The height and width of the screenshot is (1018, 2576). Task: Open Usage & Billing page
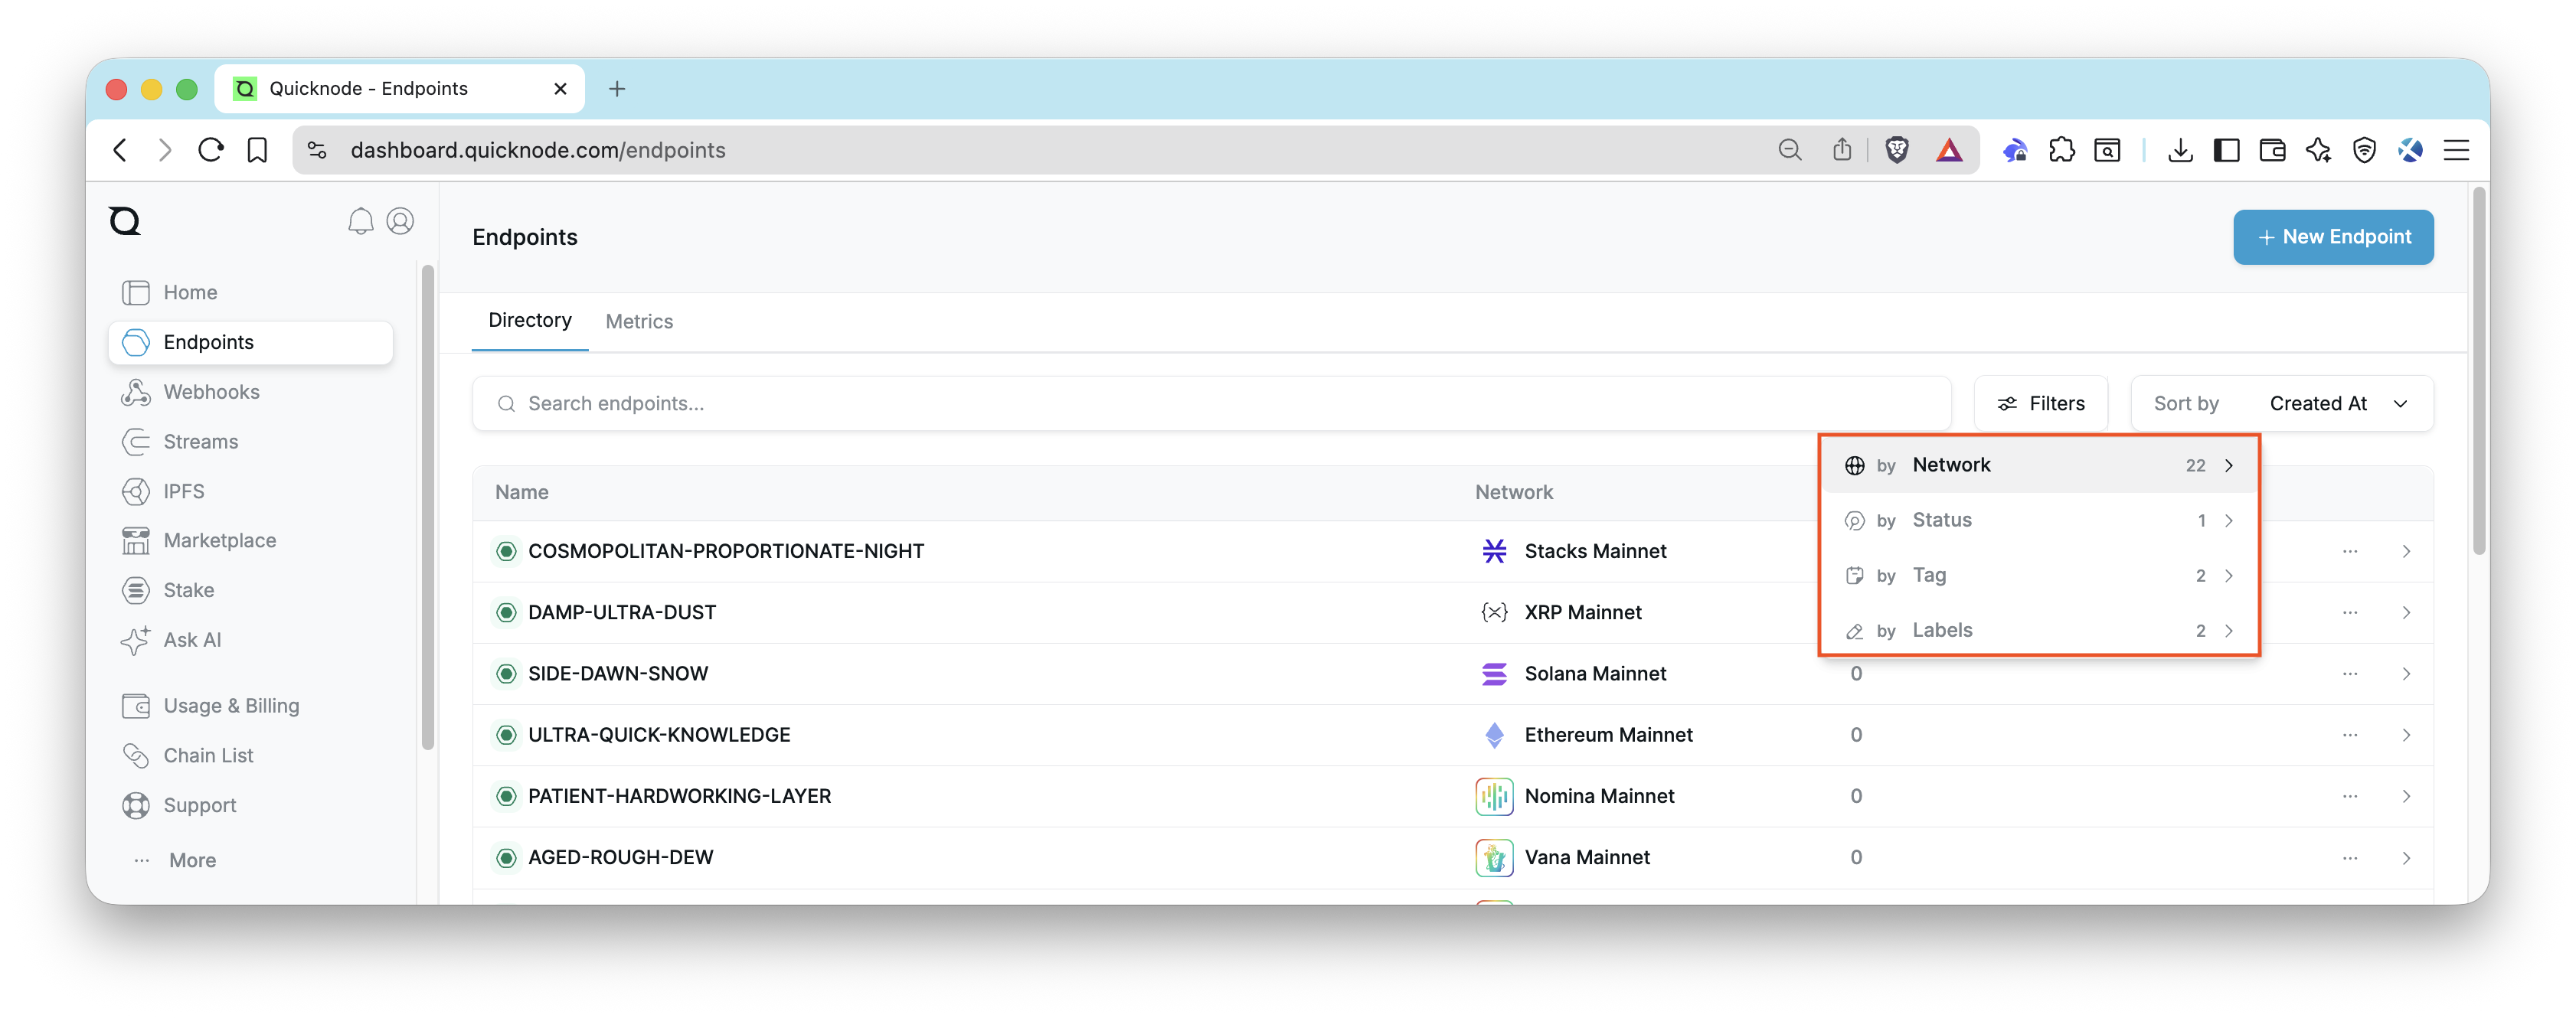pos(231,705)
